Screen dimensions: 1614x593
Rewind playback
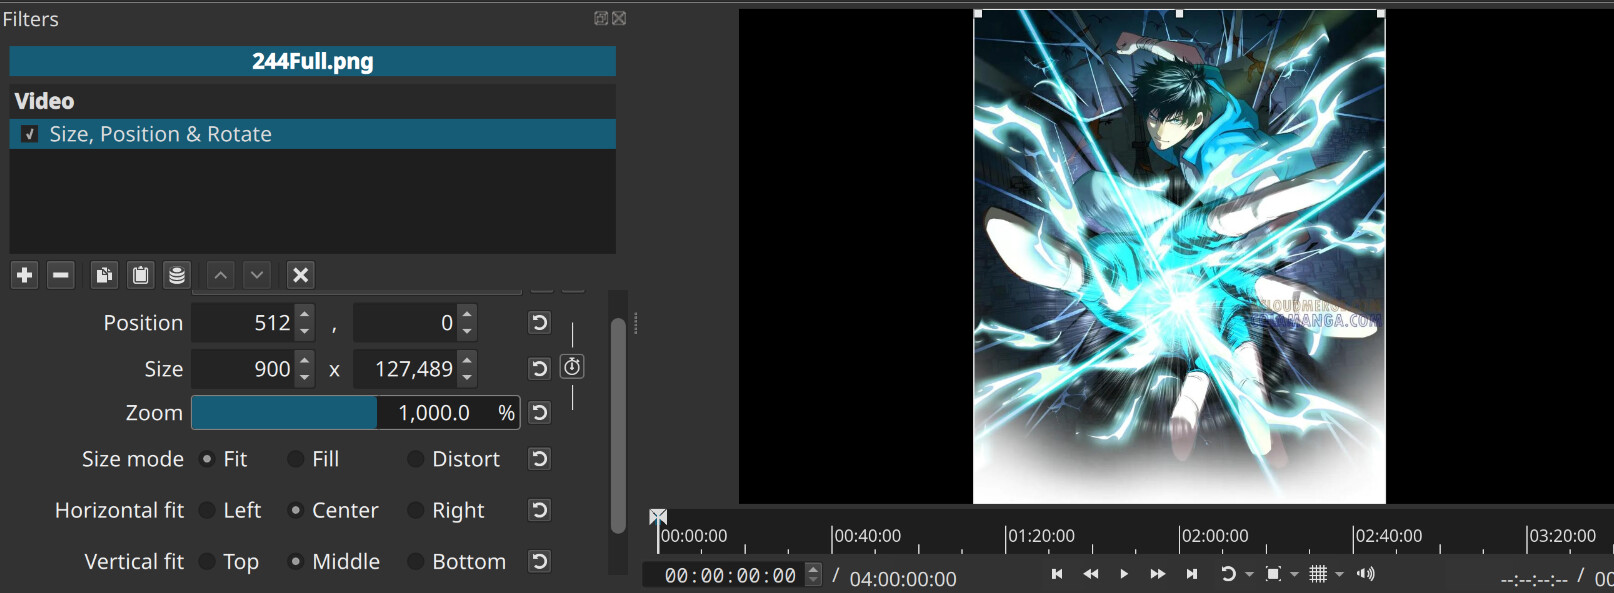click(1091, 574)
